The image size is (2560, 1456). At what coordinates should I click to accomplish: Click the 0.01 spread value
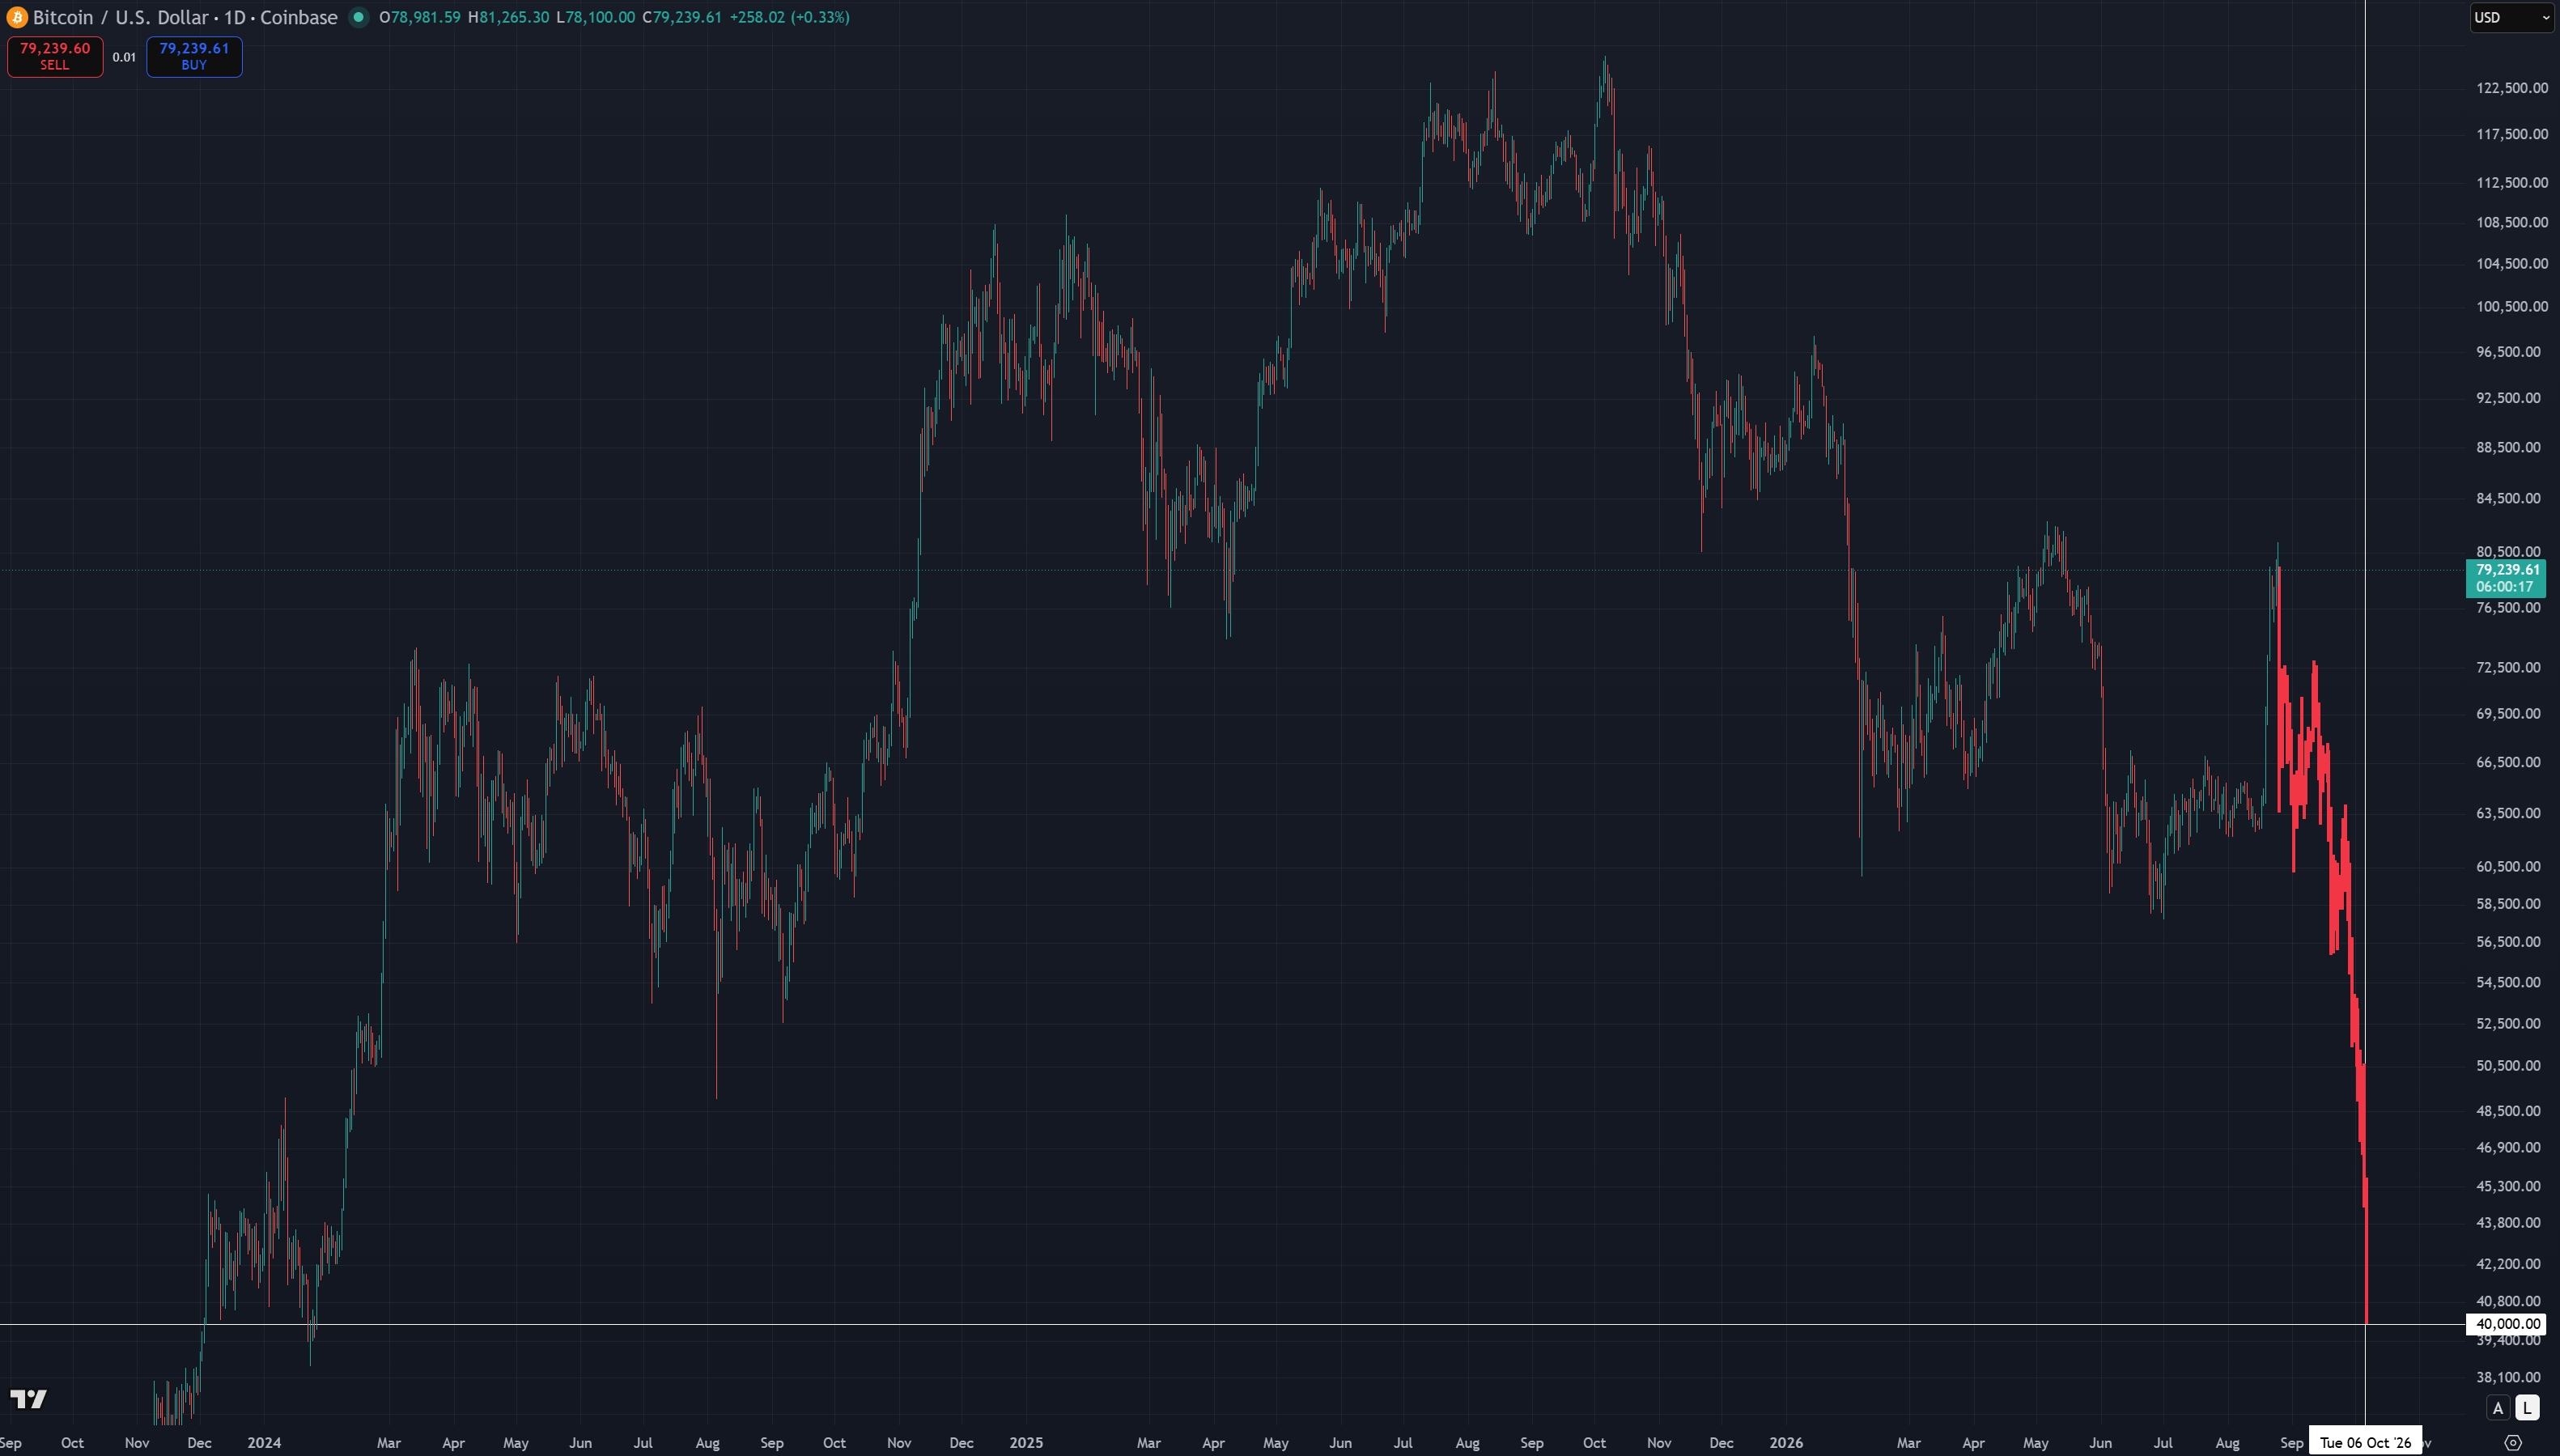click(x=124, y=57)
